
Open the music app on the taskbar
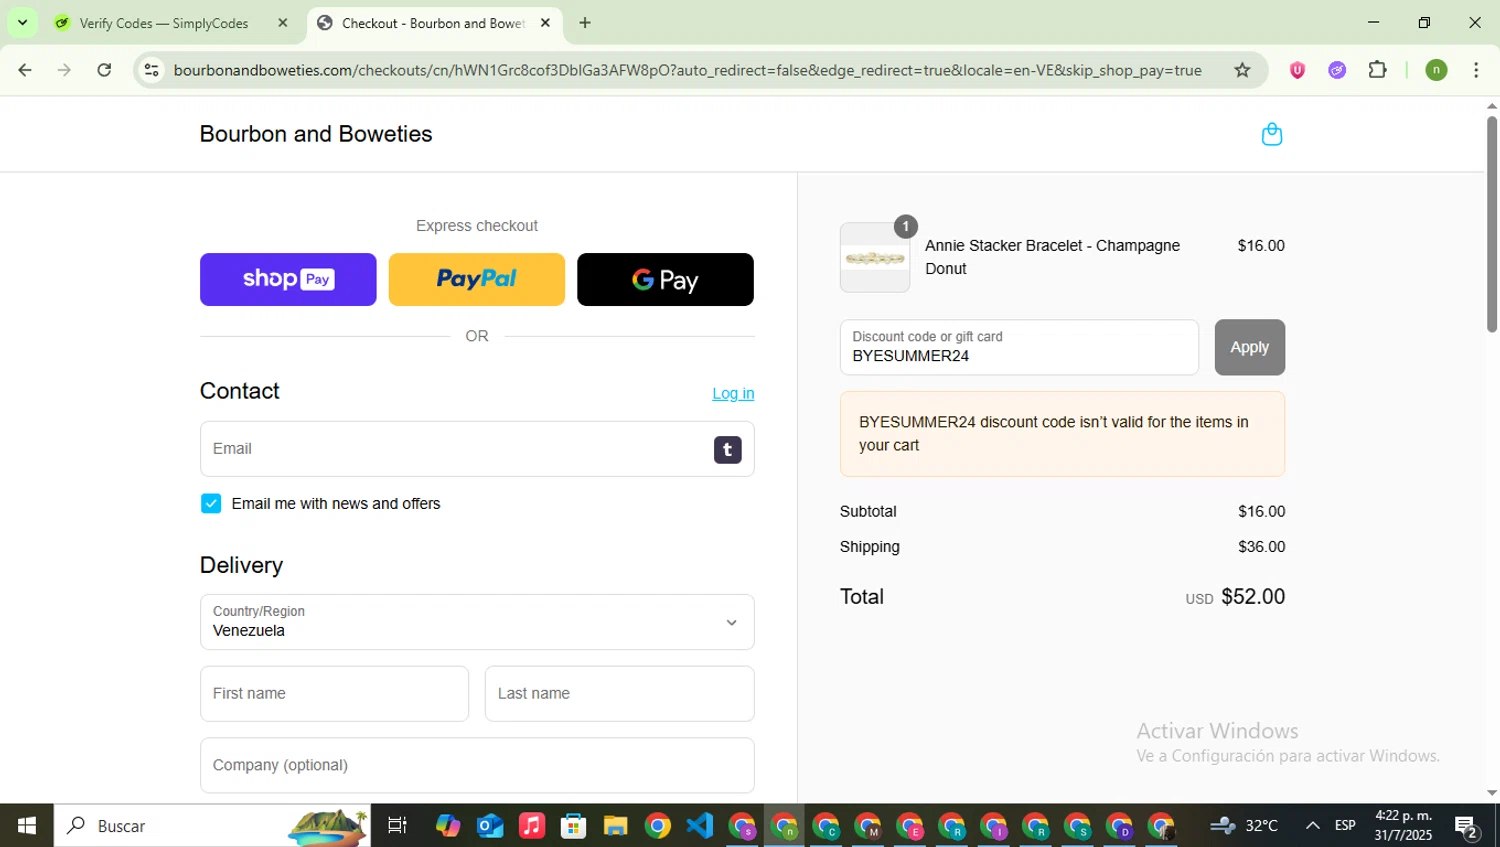click(532, 826)
